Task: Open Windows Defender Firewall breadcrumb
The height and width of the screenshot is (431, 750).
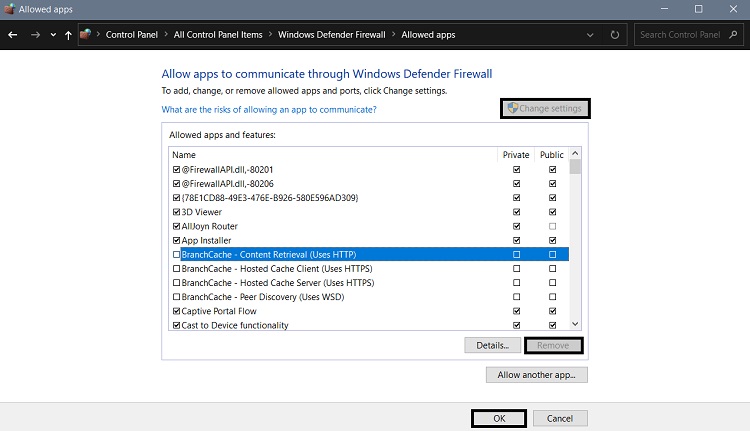Action: point(332,35)
